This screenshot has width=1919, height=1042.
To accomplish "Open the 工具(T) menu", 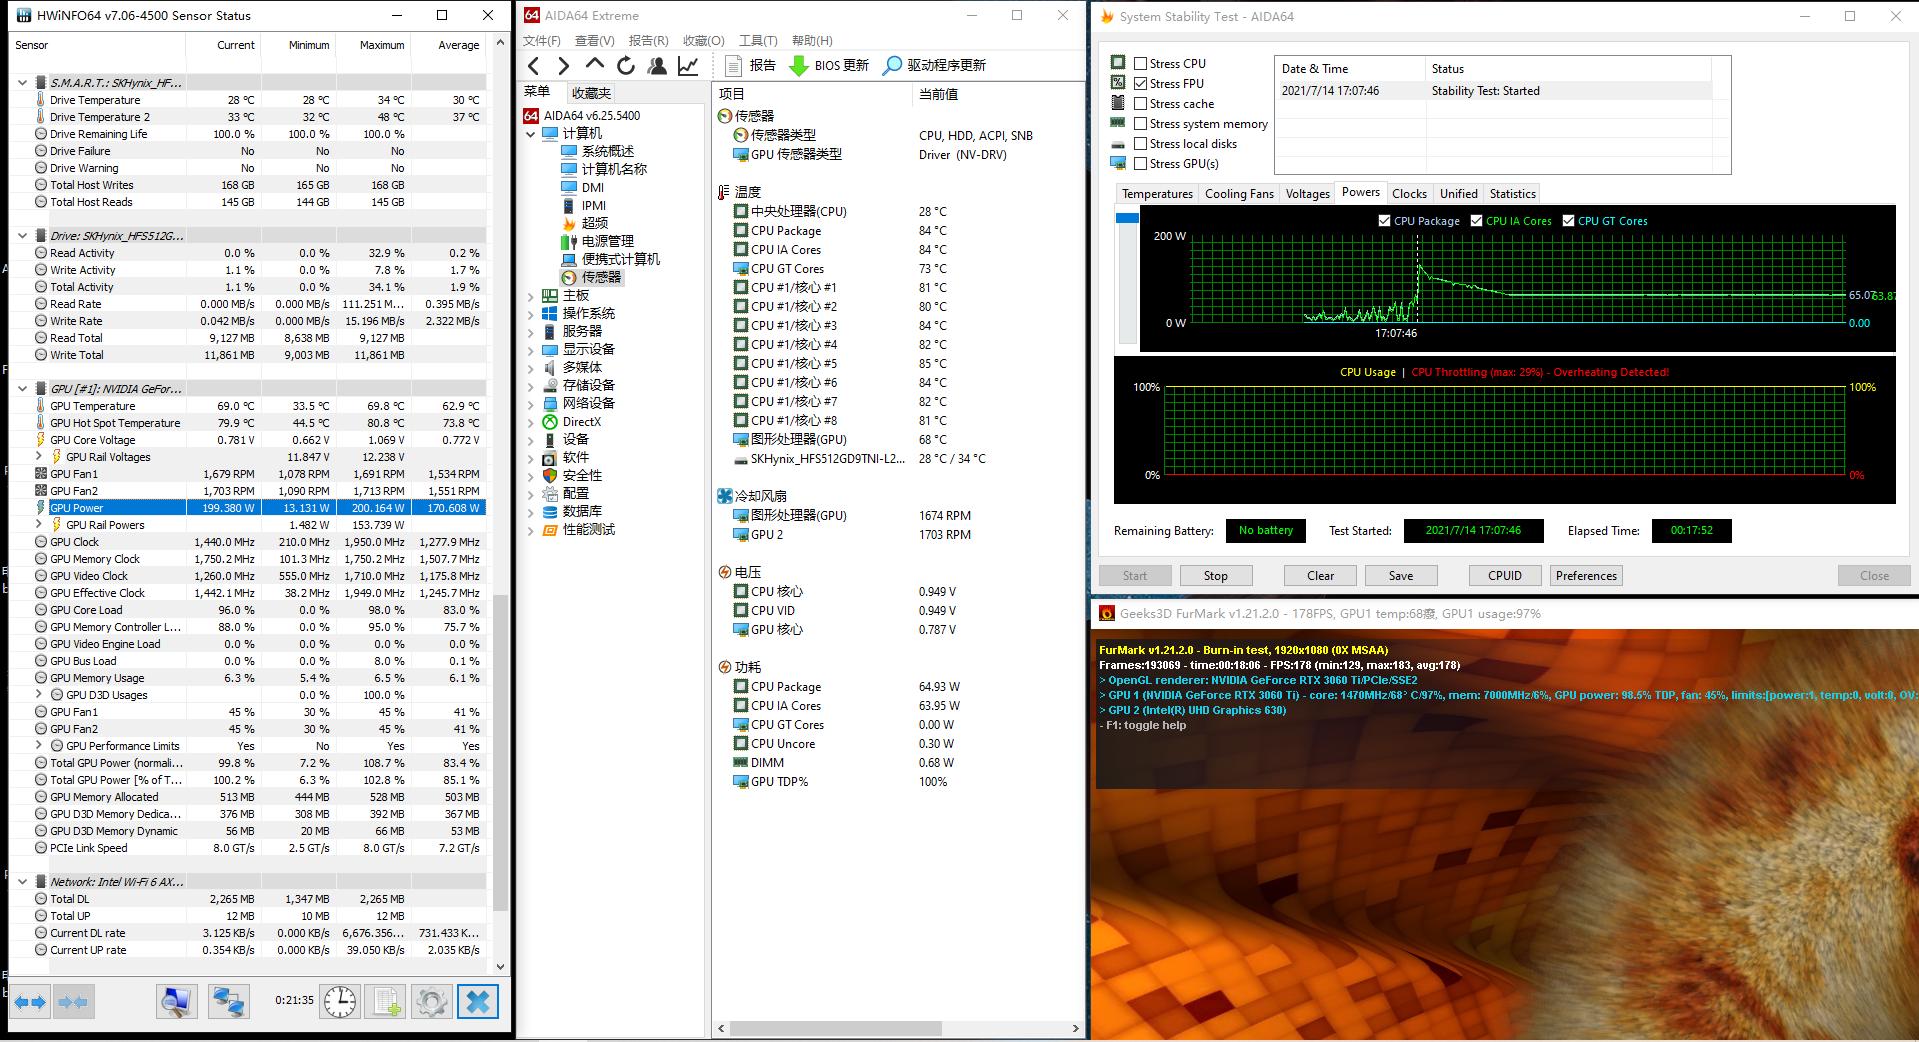I will click(757, 40).
